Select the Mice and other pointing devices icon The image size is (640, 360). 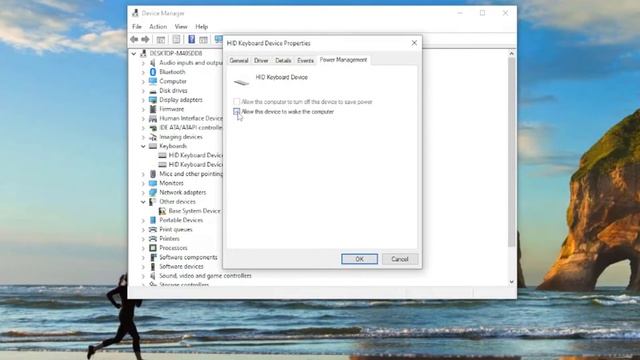pos(153,174)
